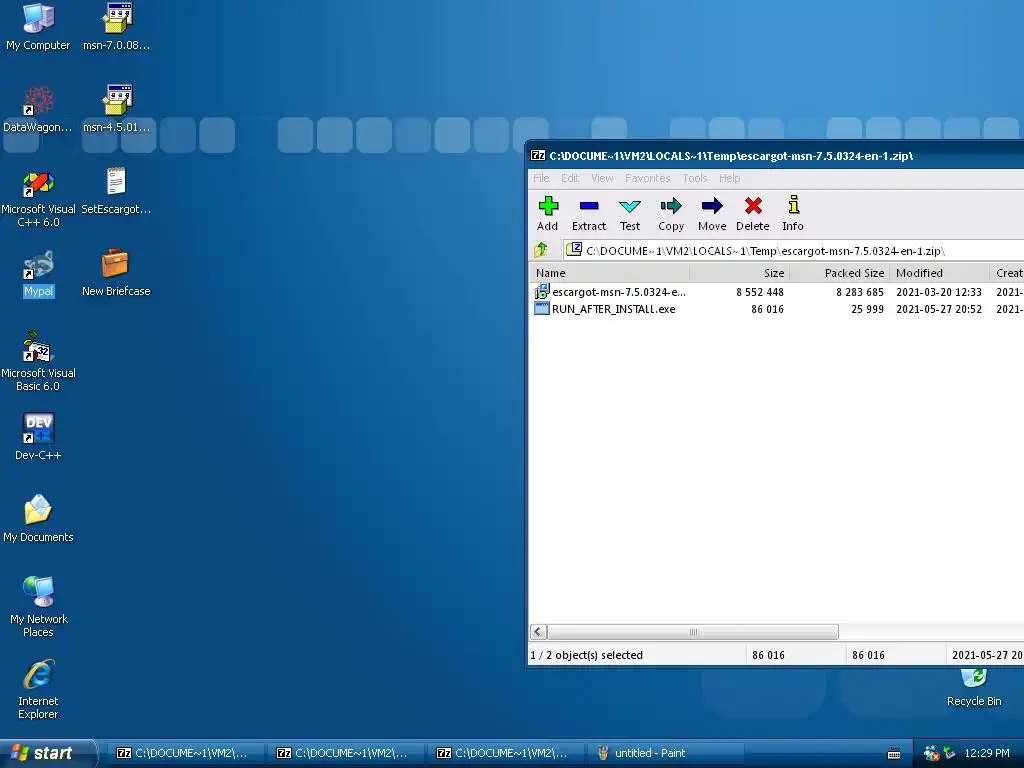Select the SetEscargot text file icon
Screen dimensions: 1024x768
tap(116, 191)
